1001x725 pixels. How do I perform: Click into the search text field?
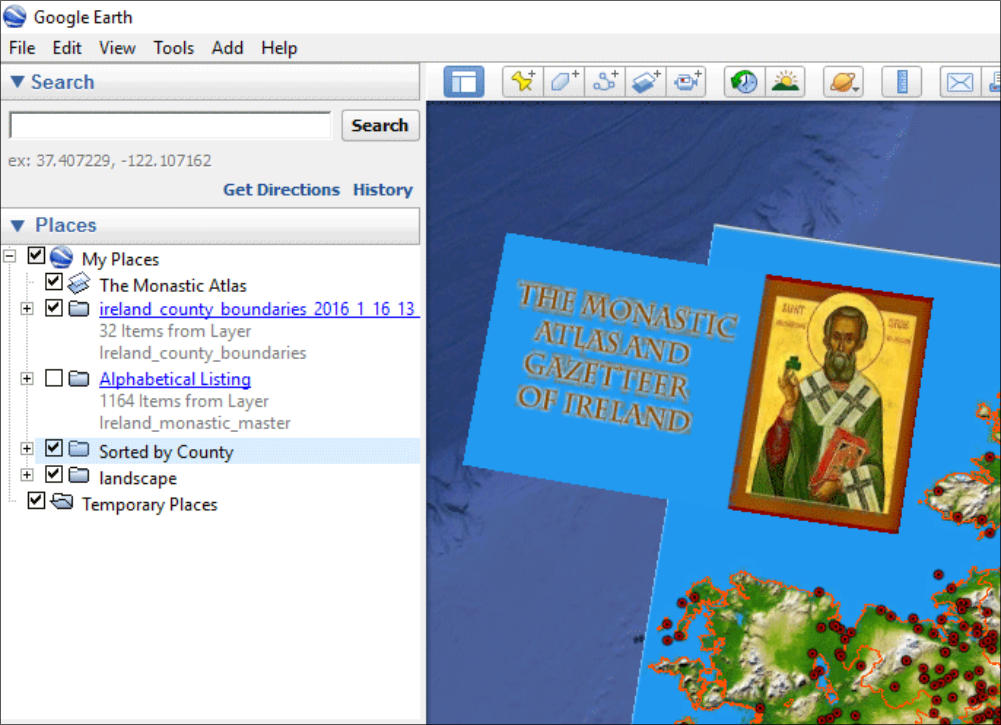(170, 125)
